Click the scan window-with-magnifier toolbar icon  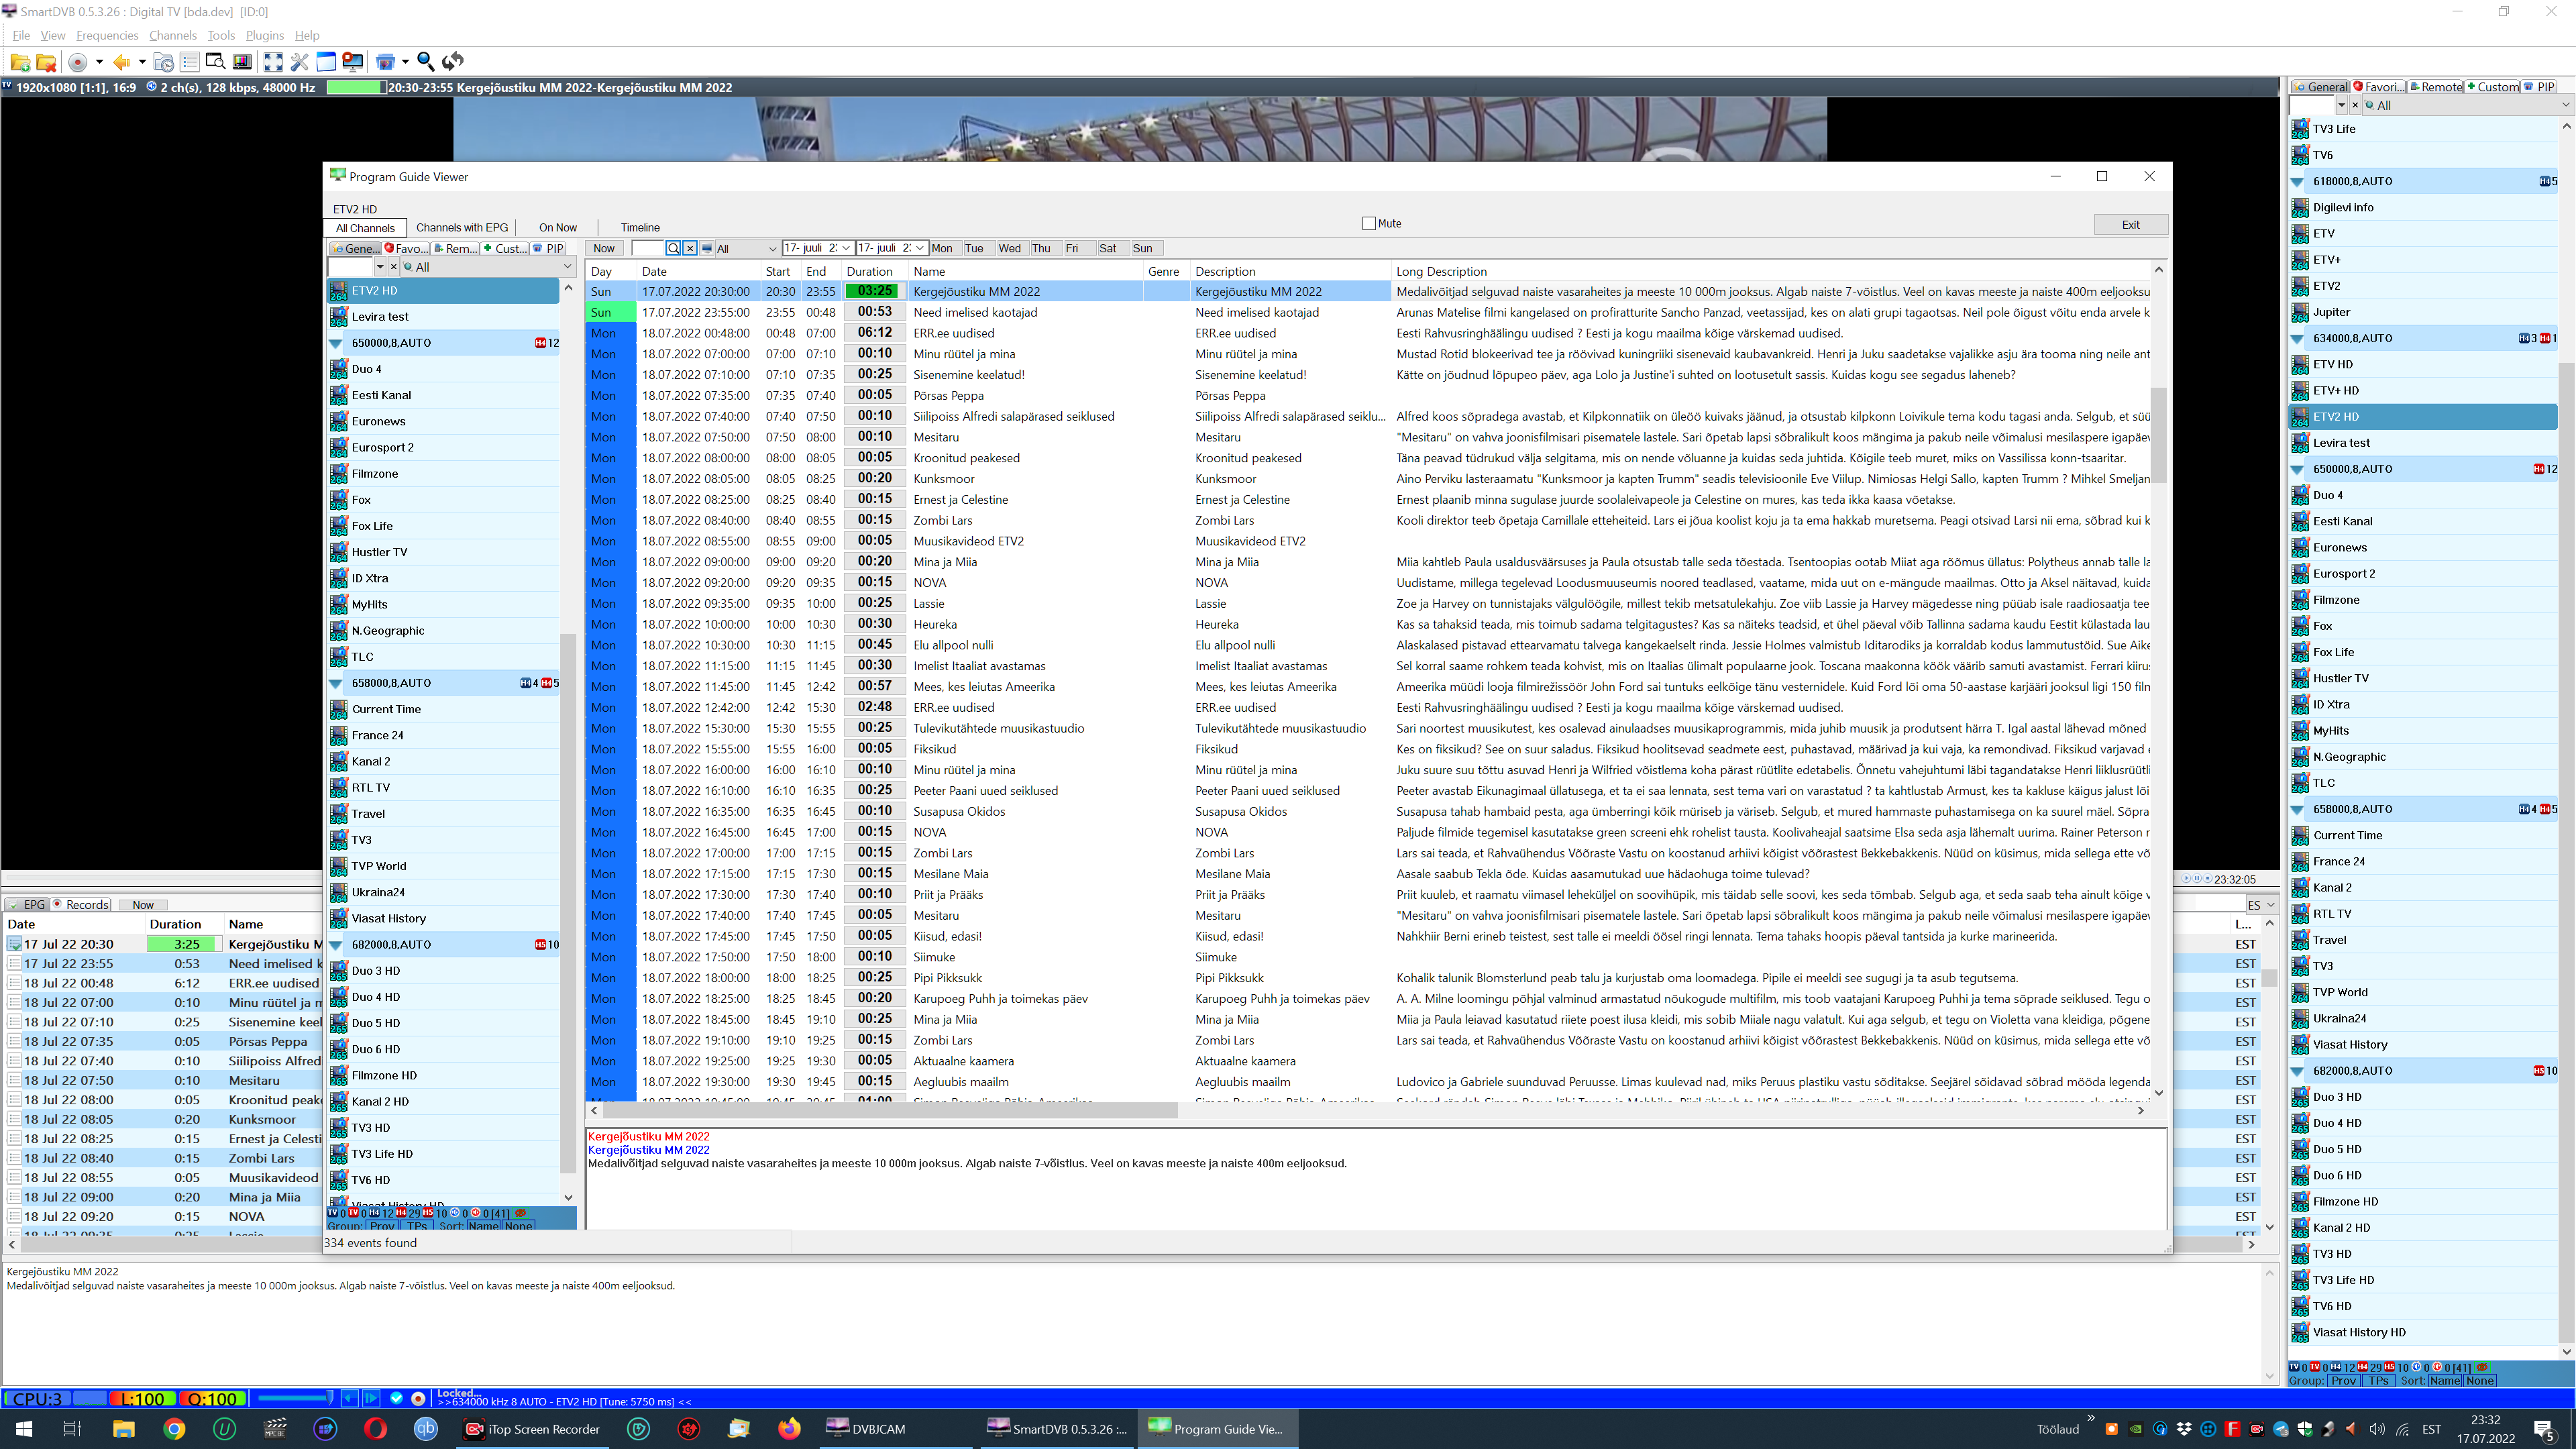pos(216,62)
